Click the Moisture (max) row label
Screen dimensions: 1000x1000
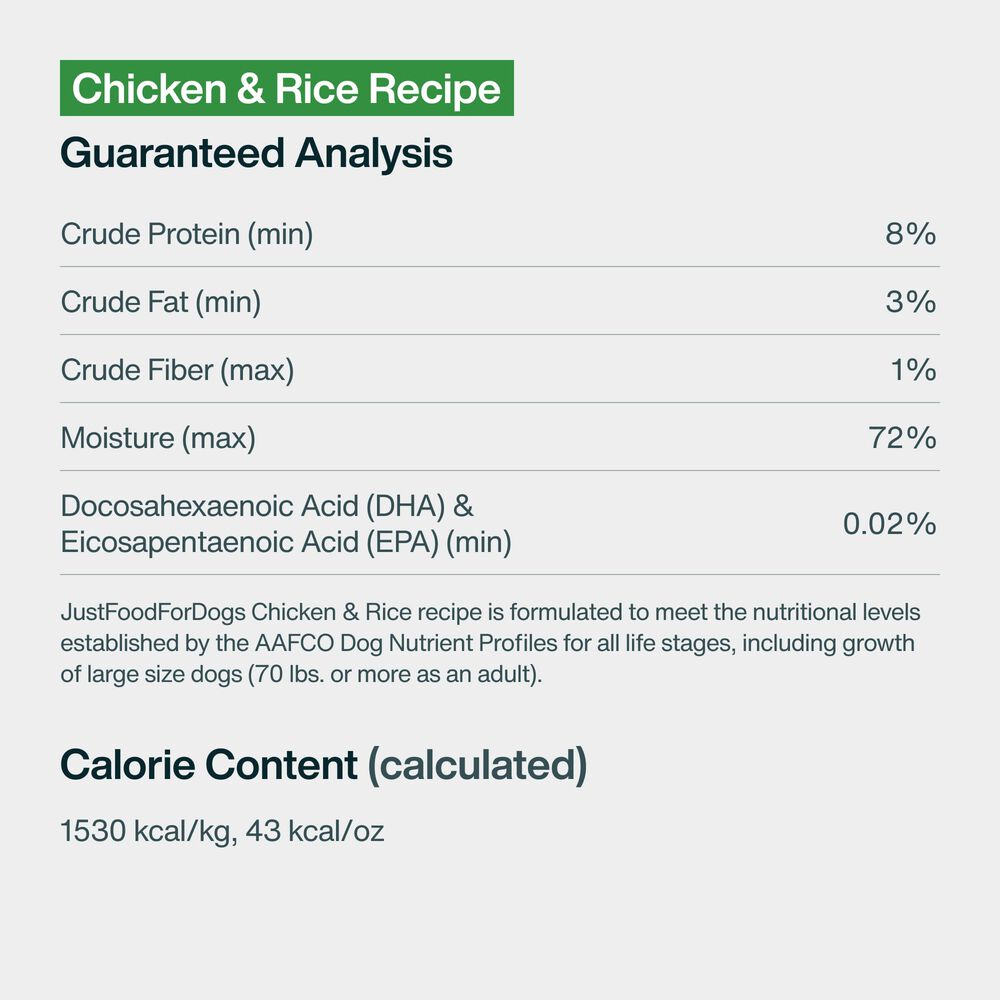point(158,438)
